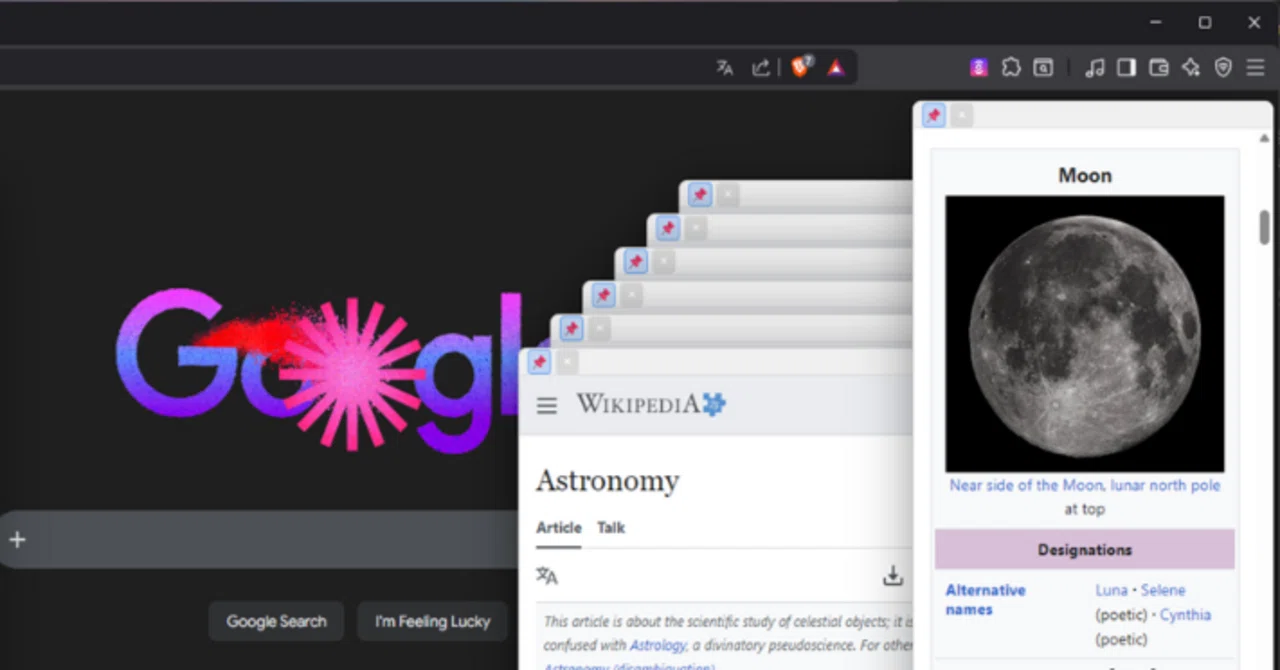1280x670 pixels.
Task: Close the Moon popup with its X
Action: pyautogui.click(x=961, y=116)
